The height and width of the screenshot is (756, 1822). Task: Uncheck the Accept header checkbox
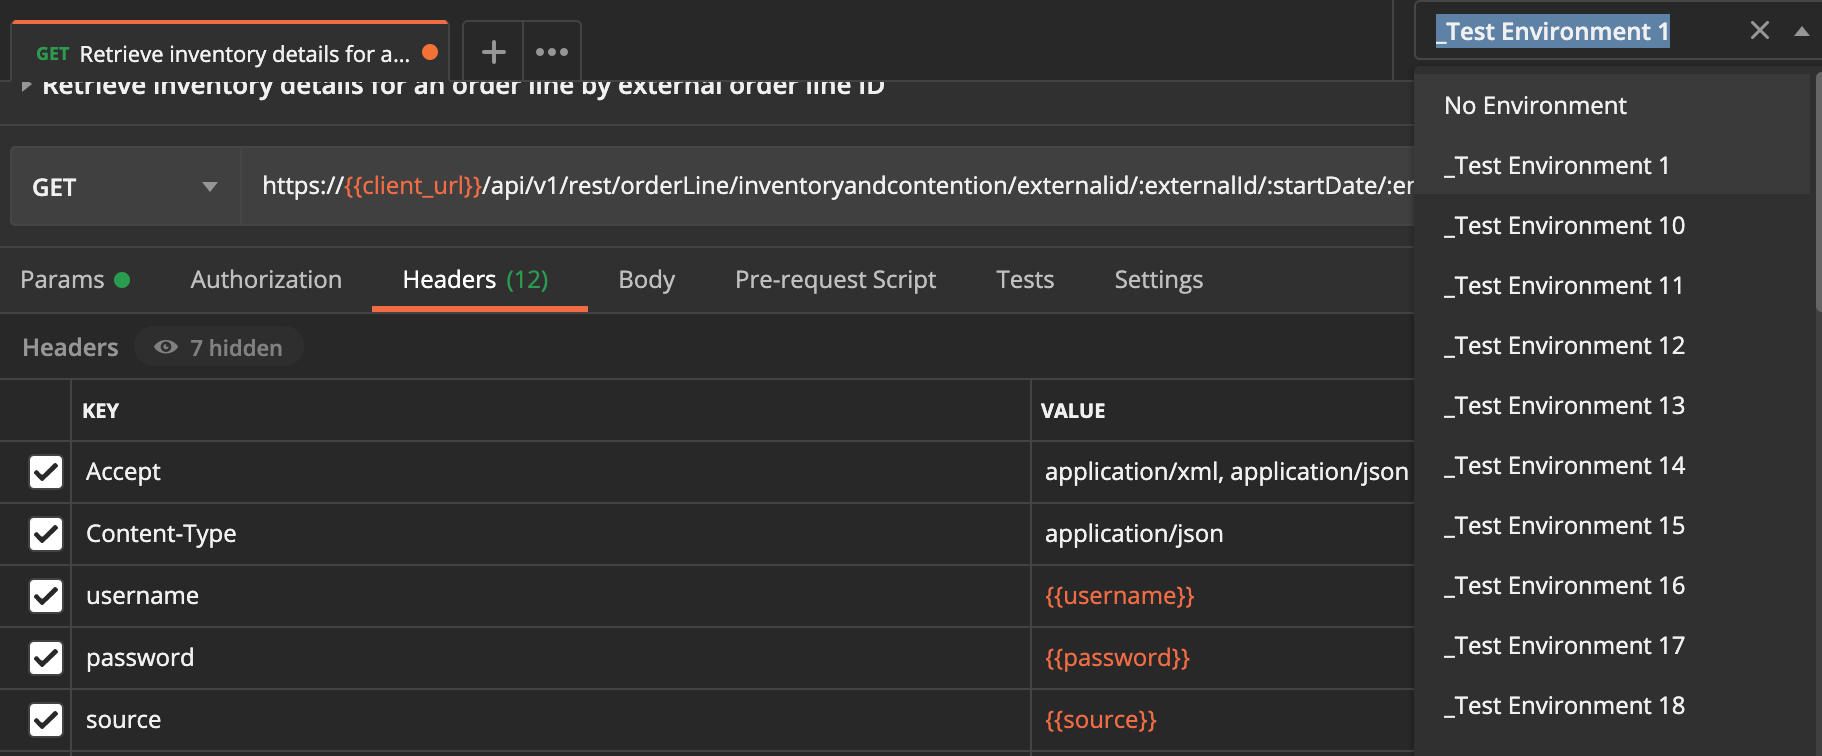point(46,472)
